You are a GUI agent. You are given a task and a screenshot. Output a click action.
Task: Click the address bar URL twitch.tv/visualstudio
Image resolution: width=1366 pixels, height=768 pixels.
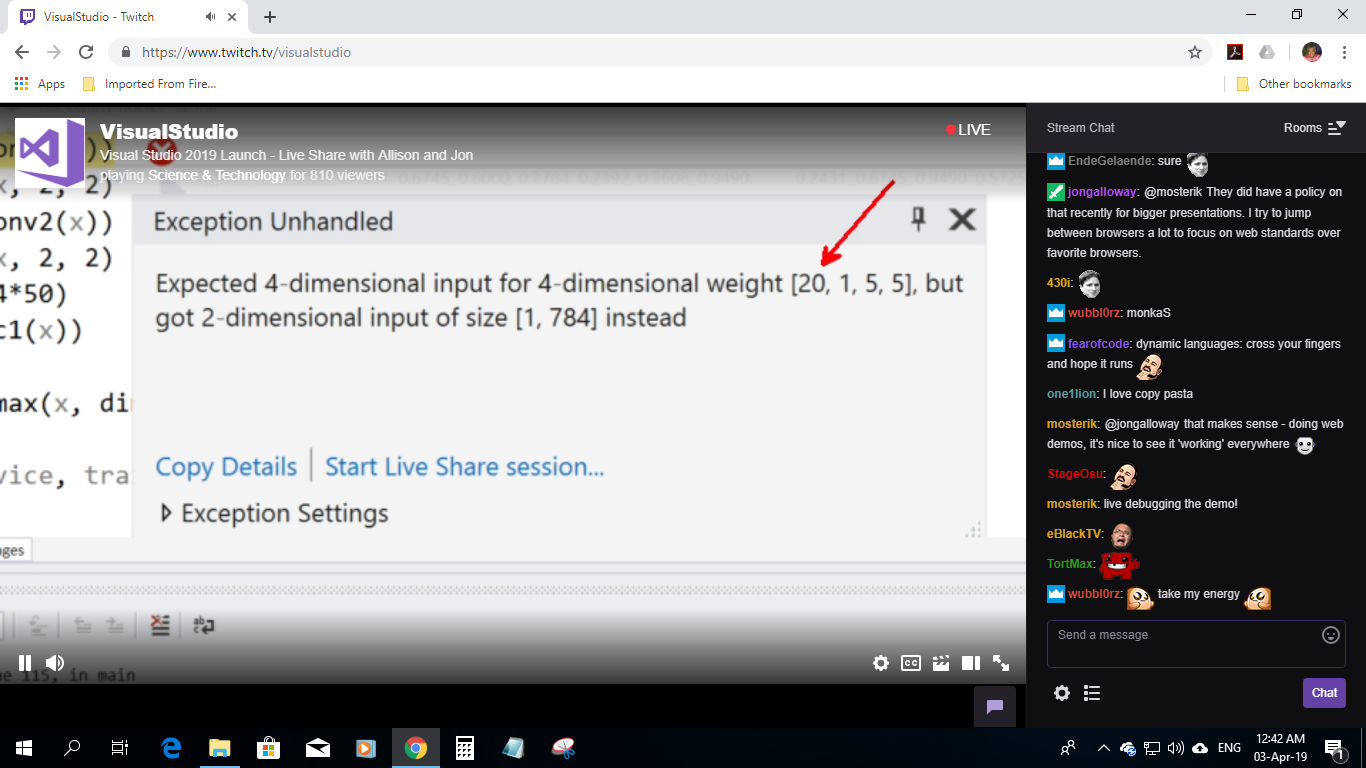coord(246,52)
